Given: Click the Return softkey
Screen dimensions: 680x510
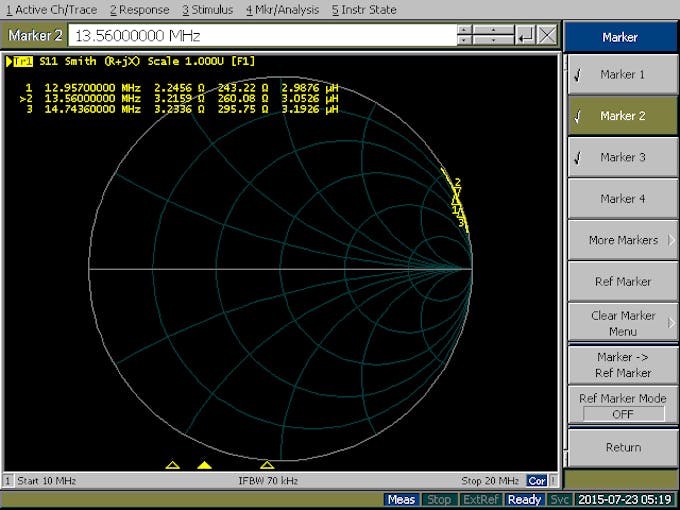Looking at the screenshot, I should 622,448.
